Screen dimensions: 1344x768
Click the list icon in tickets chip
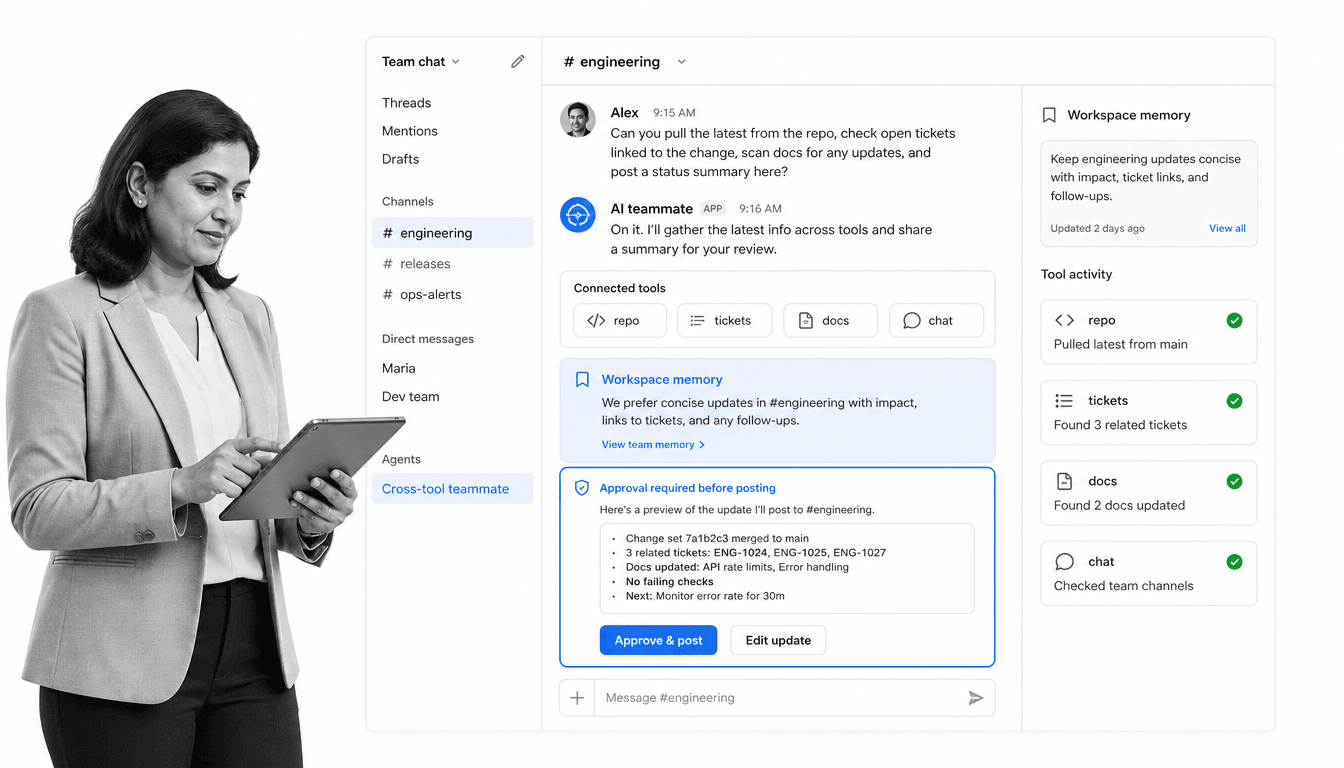point(698,321)
